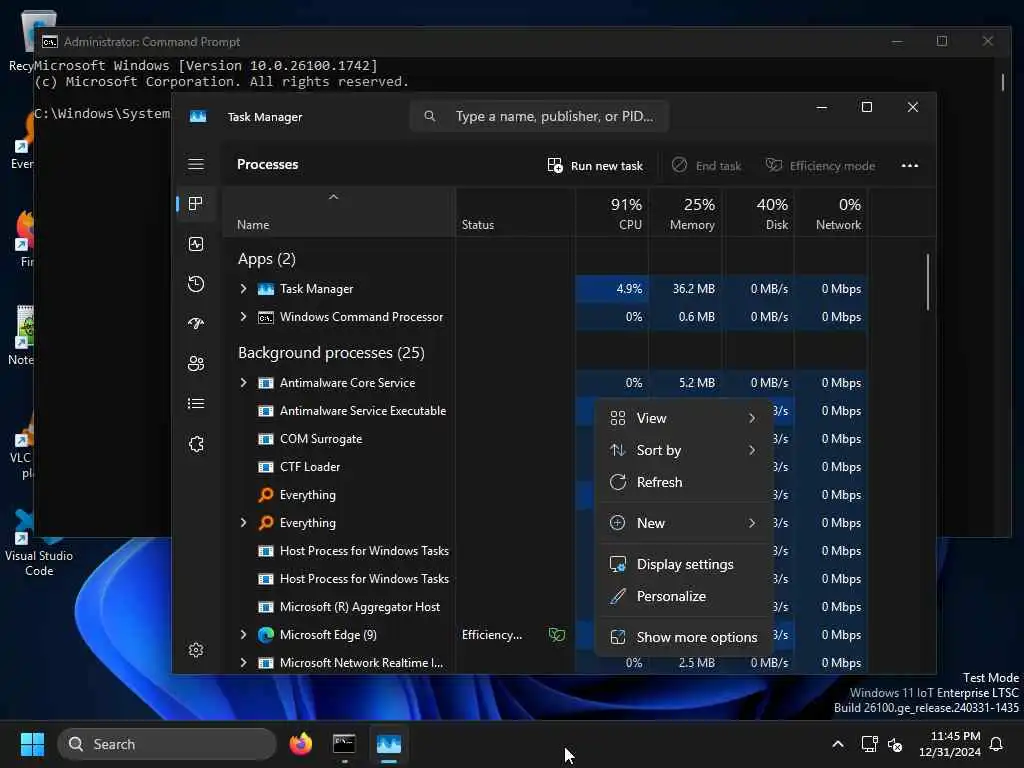Image resolution: width=1024 pixels, height=768 pixels.
Task: Expand the Microsoft Edge (9) group
Action: [244, 635]
